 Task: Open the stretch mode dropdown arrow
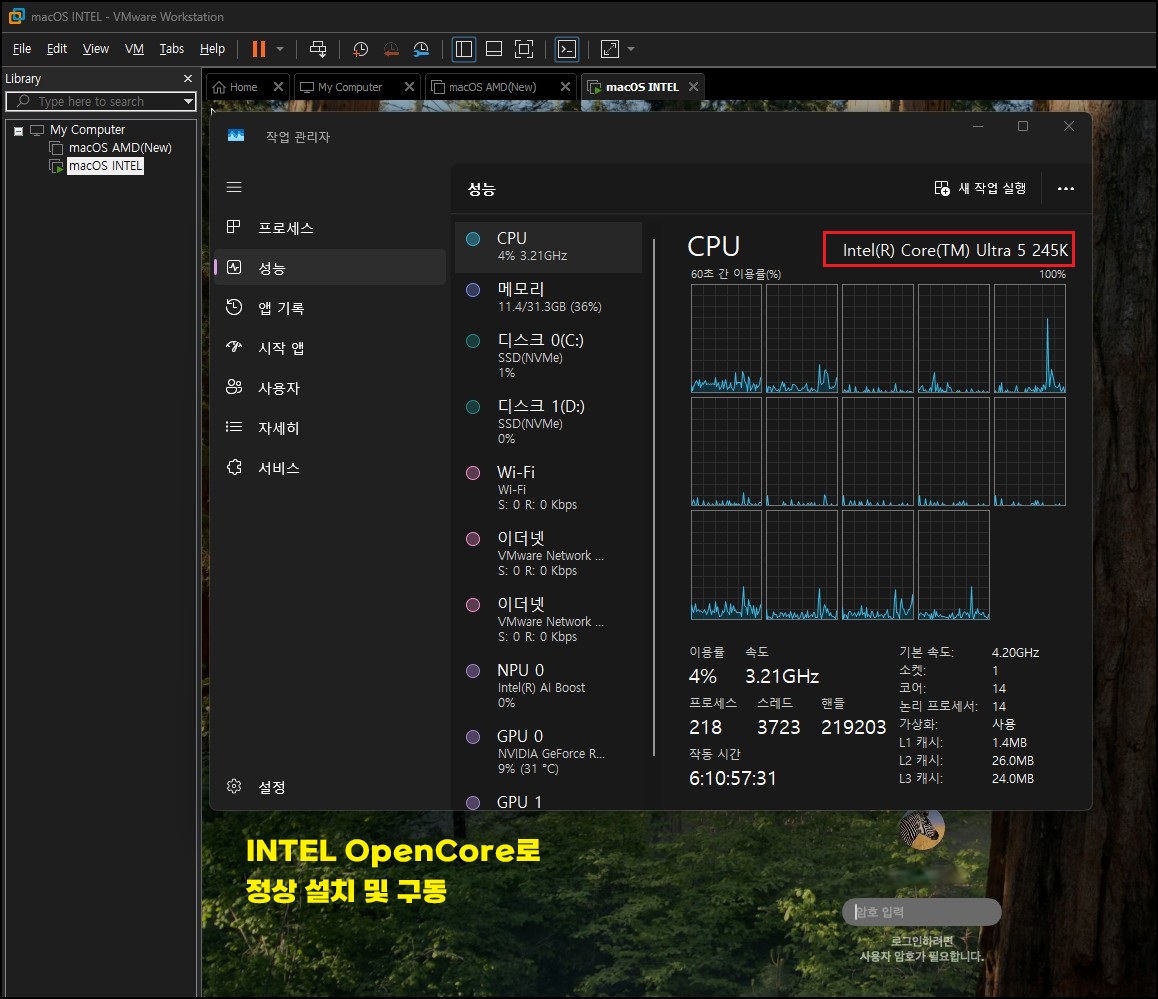point(631,49)
